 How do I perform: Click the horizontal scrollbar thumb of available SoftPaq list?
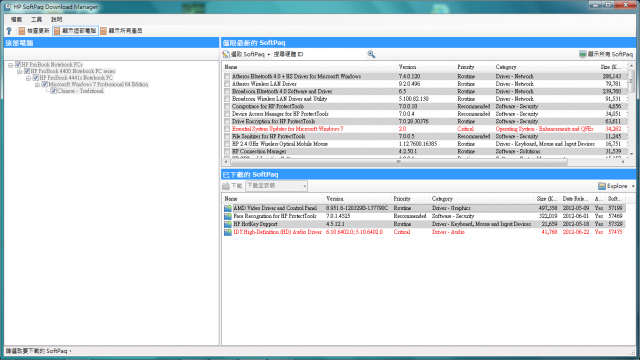point(398,162)
